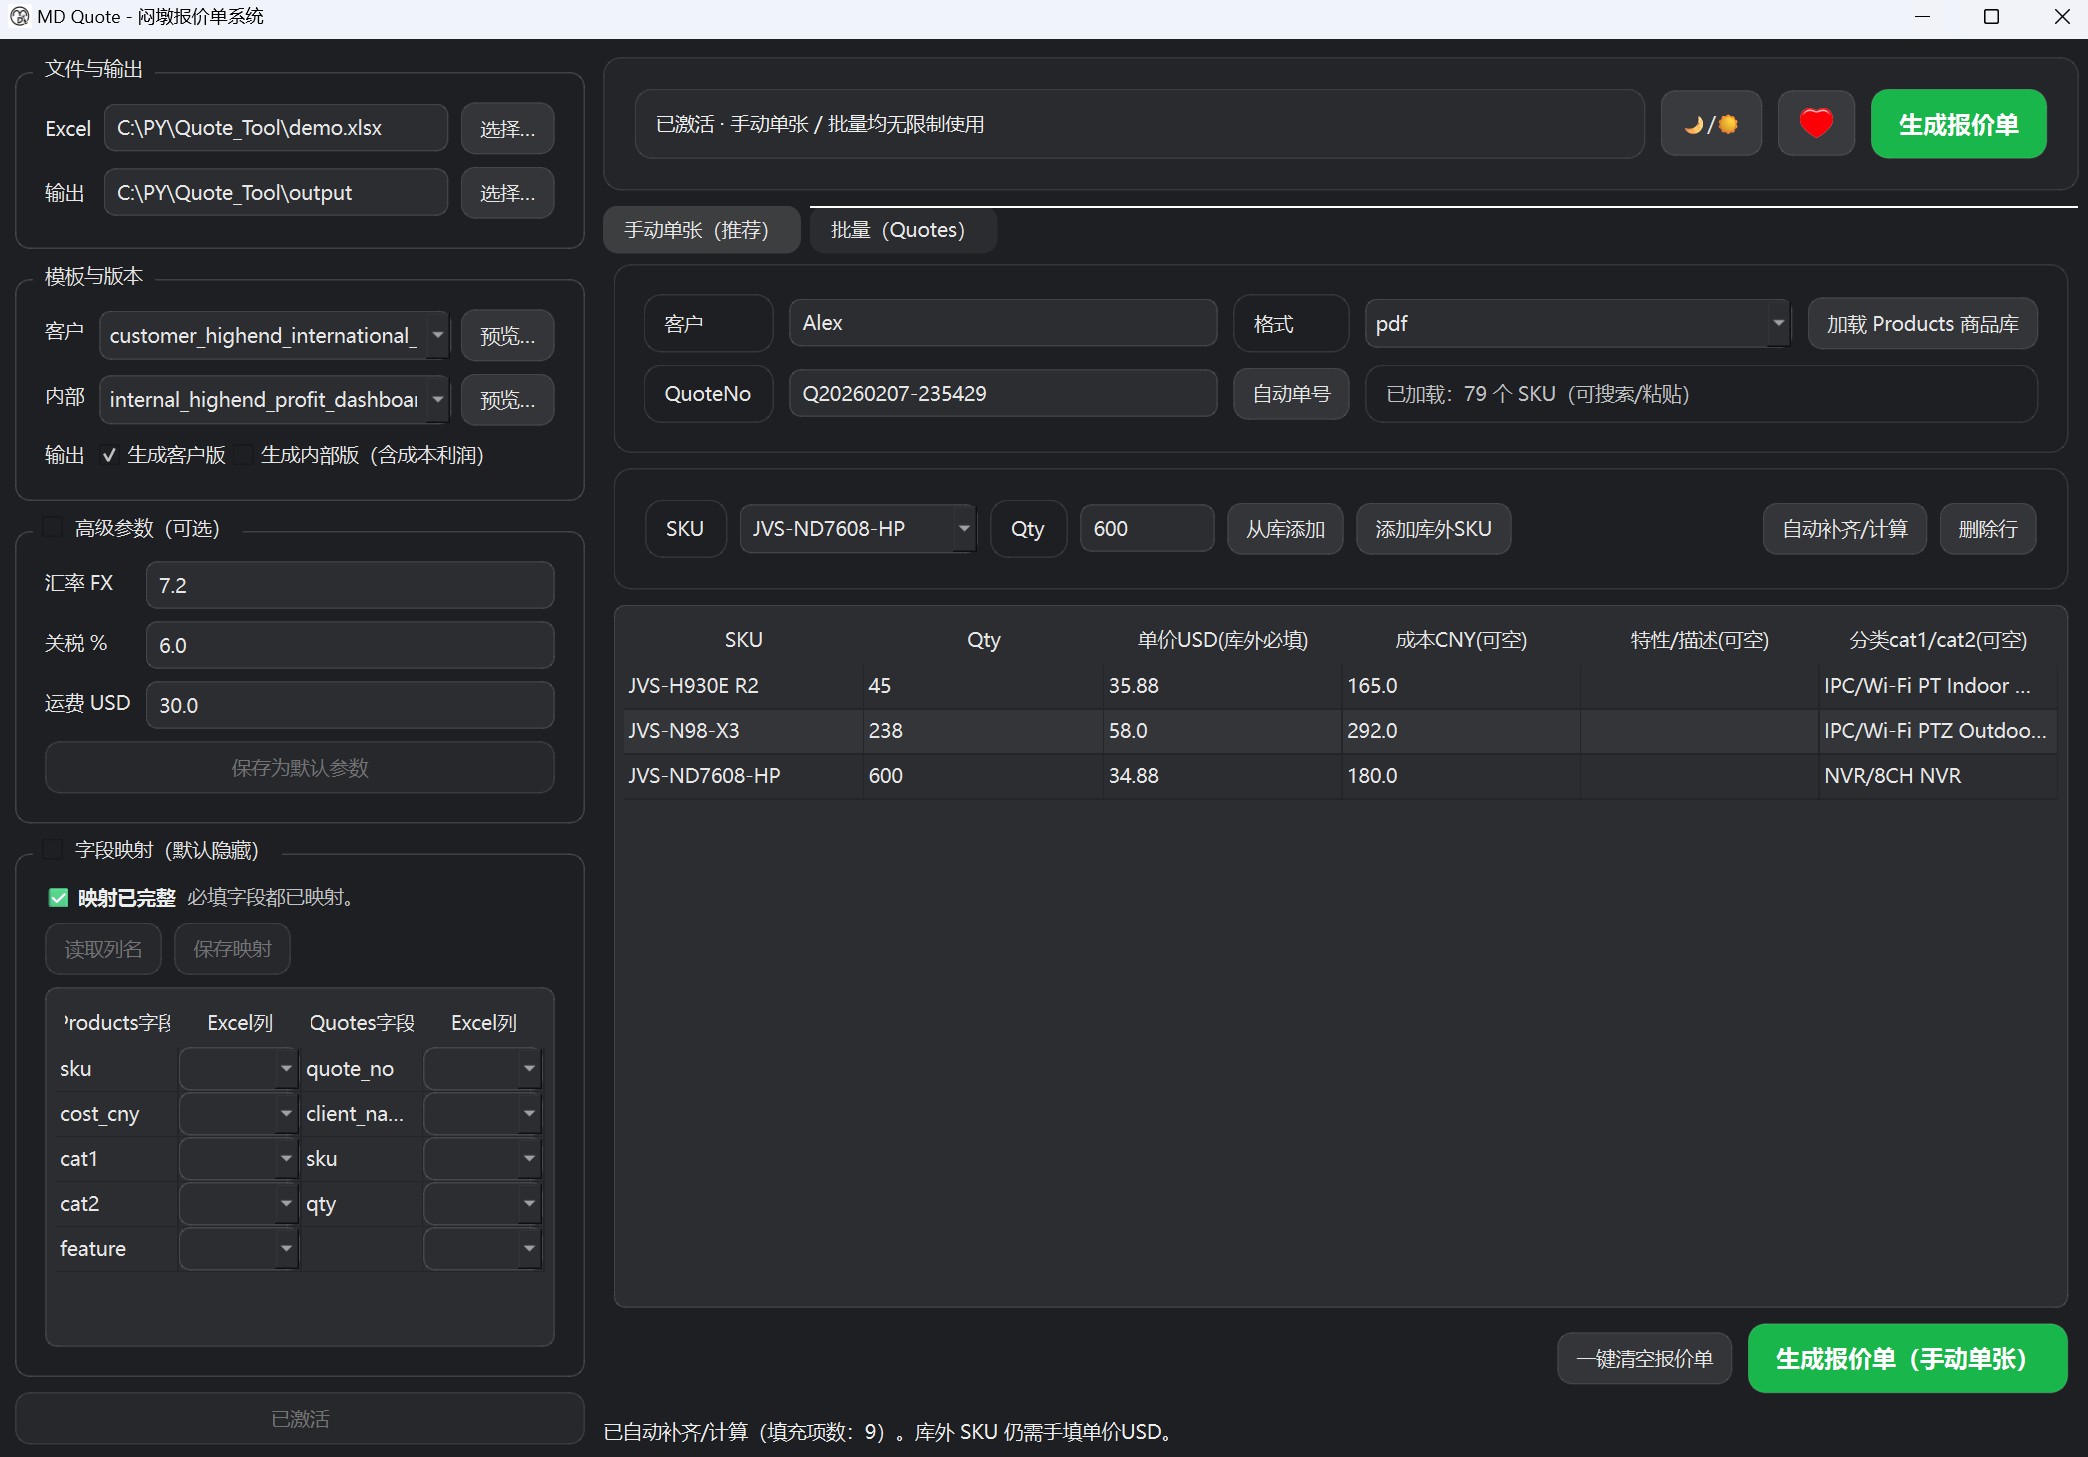Click the MD Quote app icon in title bar

pyautogui.click(x=18, y=16)
